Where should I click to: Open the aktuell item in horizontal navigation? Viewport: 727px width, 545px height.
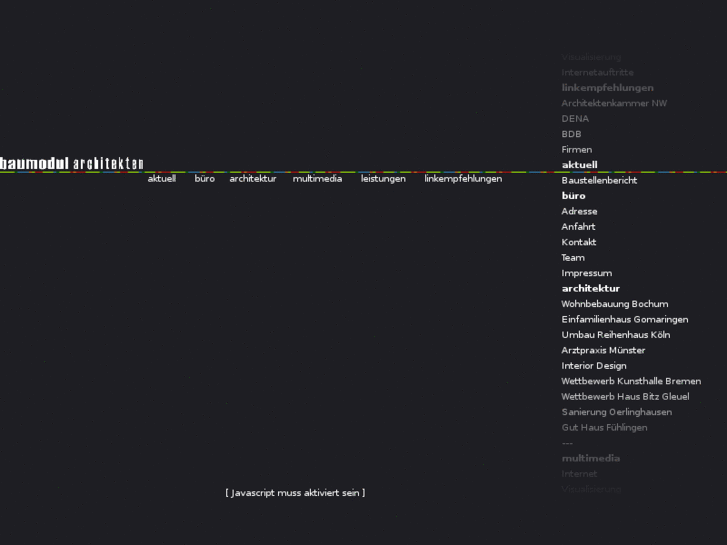click(x=162, y=179)
